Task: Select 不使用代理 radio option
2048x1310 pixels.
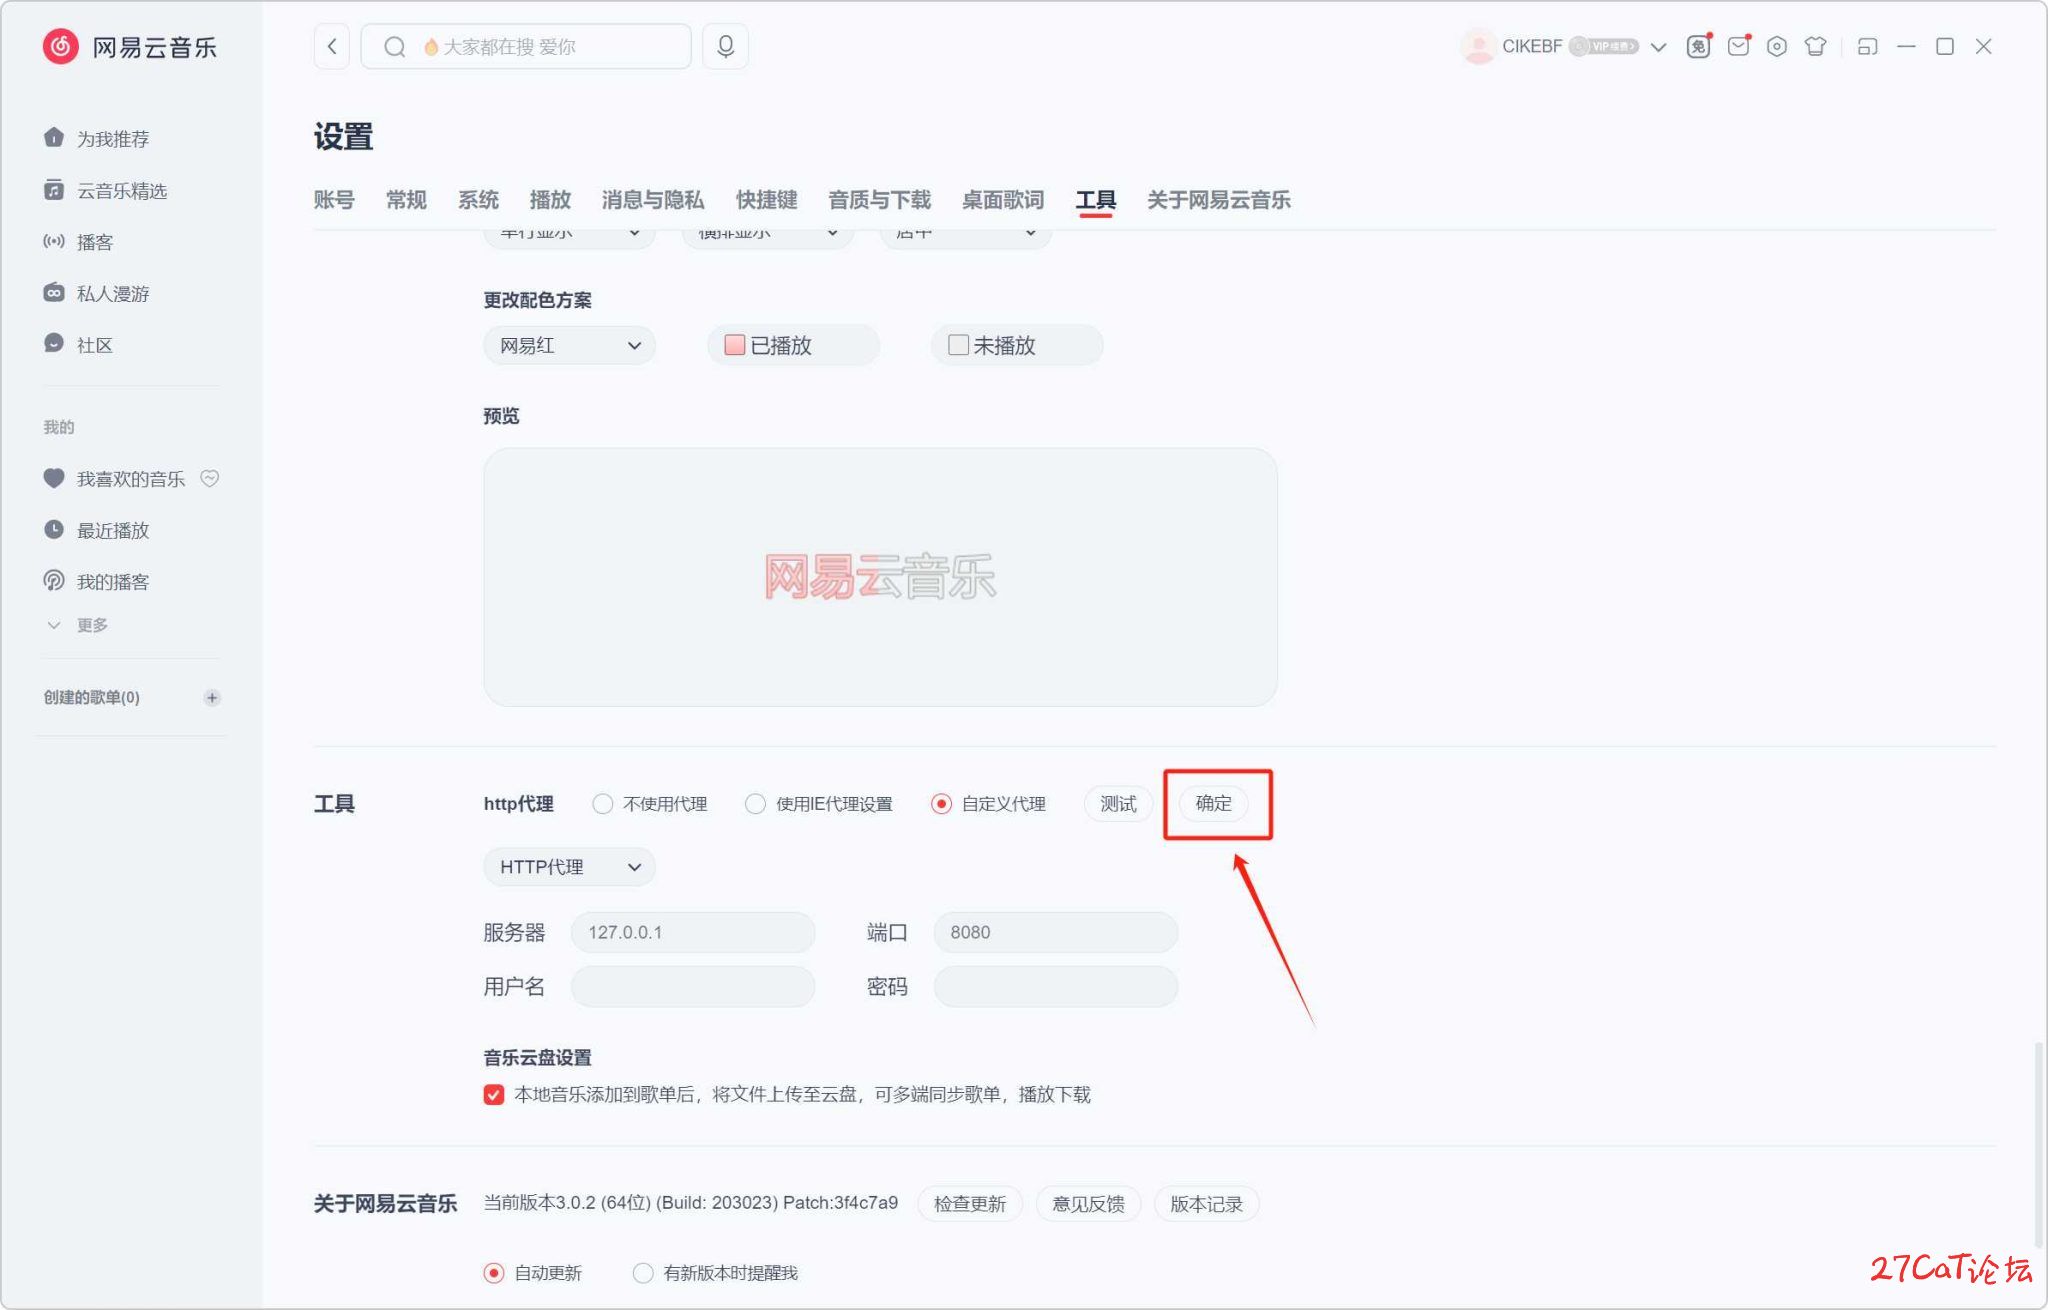Action: click(x=602, y=804)
